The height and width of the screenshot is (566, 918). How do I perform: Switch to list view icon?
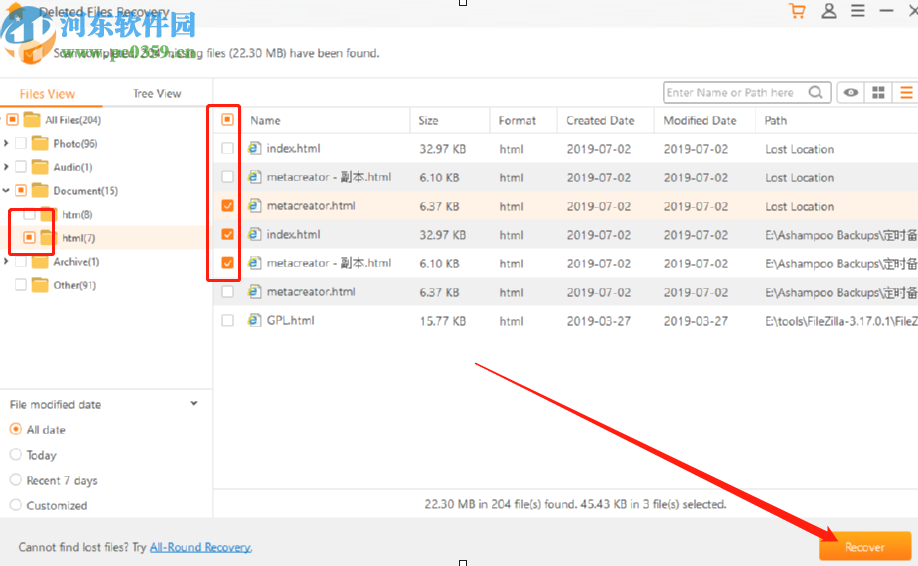click(906, 92)
